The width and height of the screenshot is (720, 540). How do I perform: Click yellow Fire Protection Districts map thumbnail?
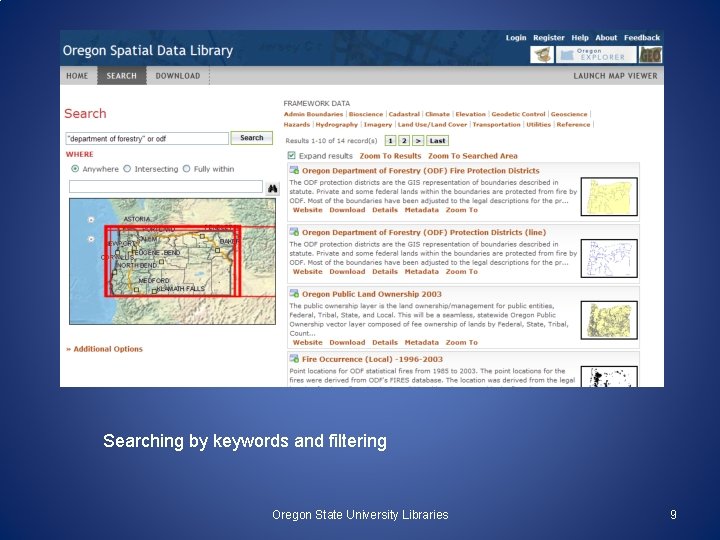click(x=609, y=197)
